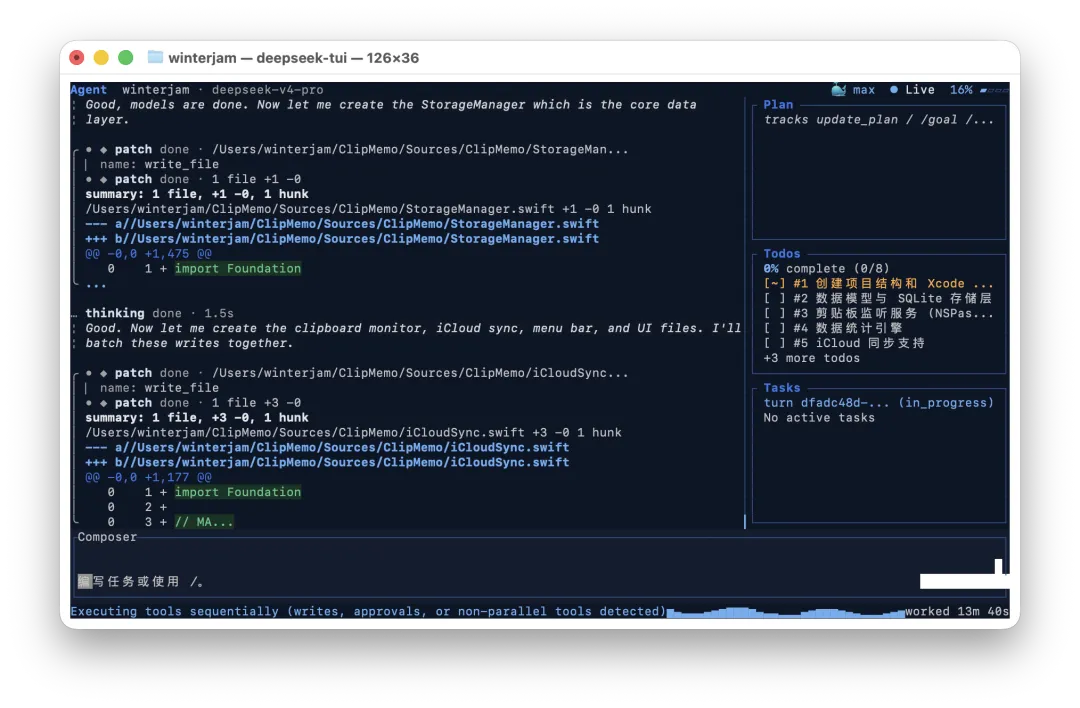
Task: Click the bullet on the '1 file +3 -0' patch
Action: point(89,403)
